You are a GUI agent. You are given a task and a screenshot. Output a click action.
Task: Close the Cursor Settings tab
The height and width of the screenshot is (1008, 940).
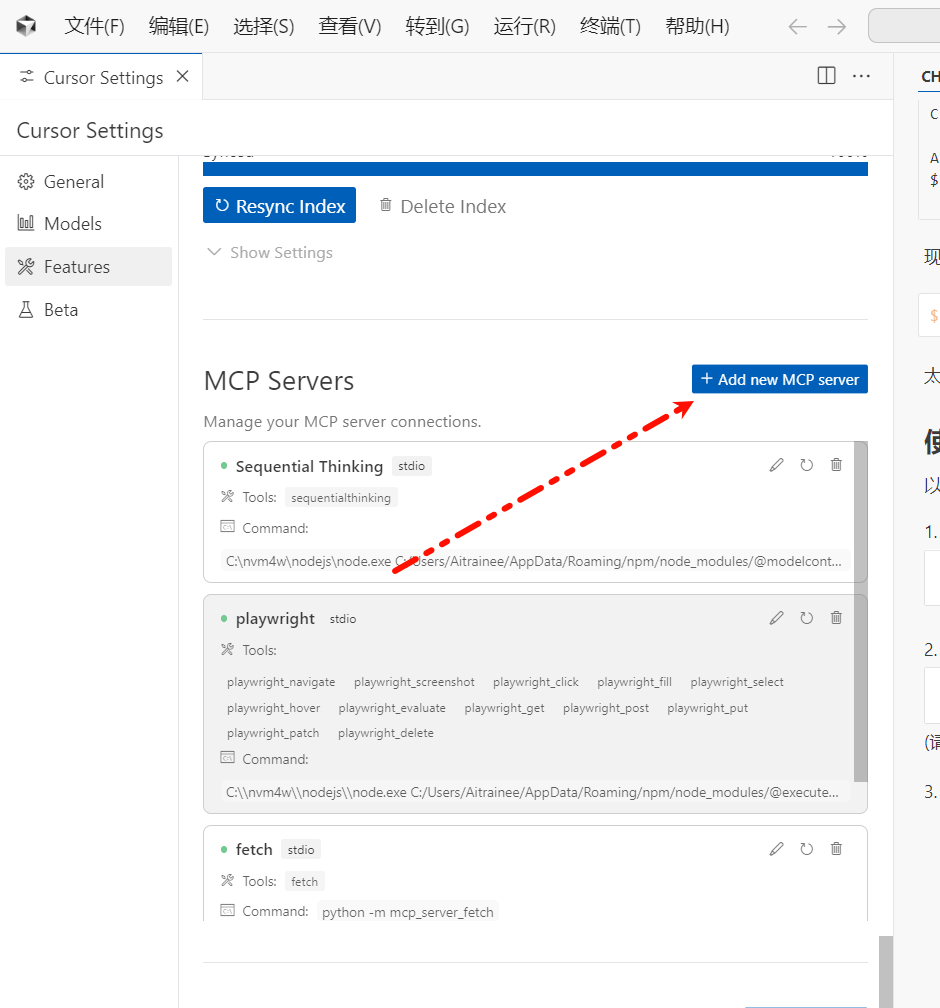[x=182, y=77]
